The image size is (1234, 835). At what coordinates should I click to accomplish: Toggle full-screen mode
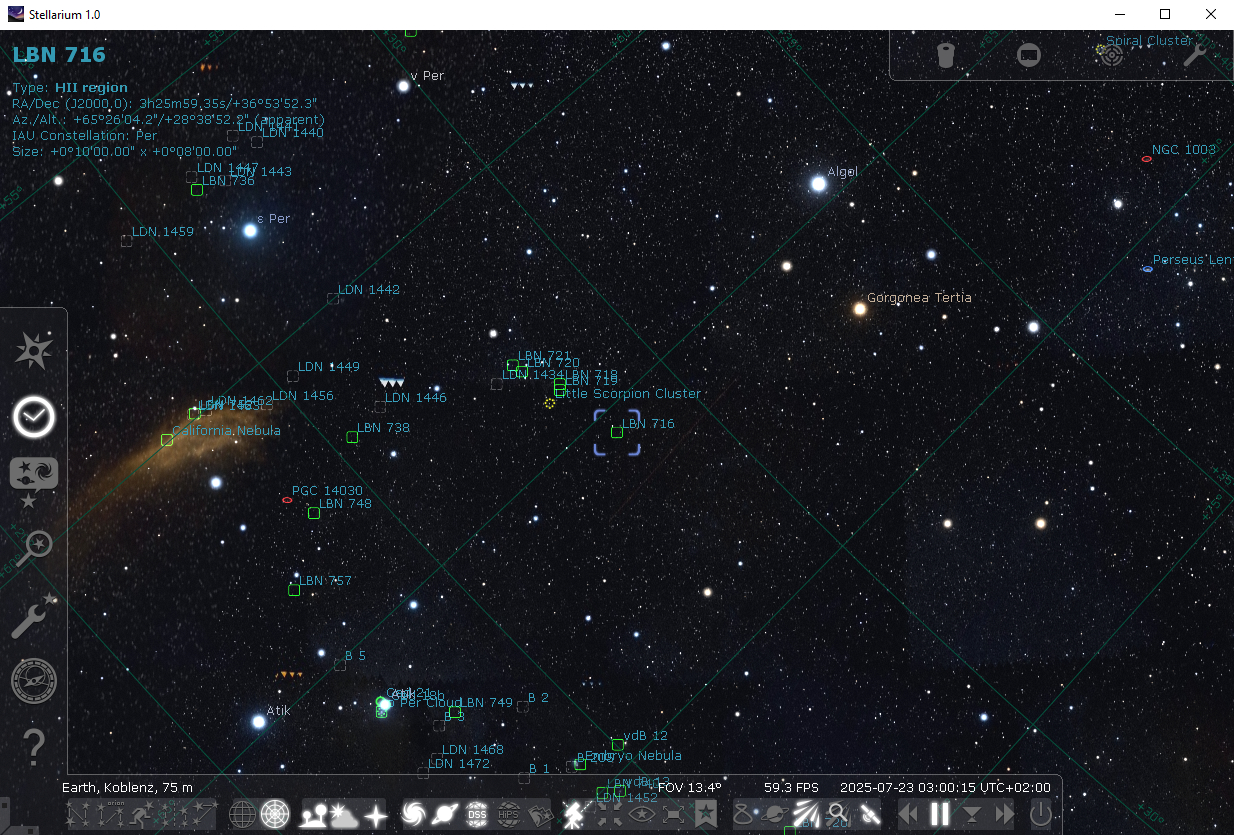coord(673,814)
